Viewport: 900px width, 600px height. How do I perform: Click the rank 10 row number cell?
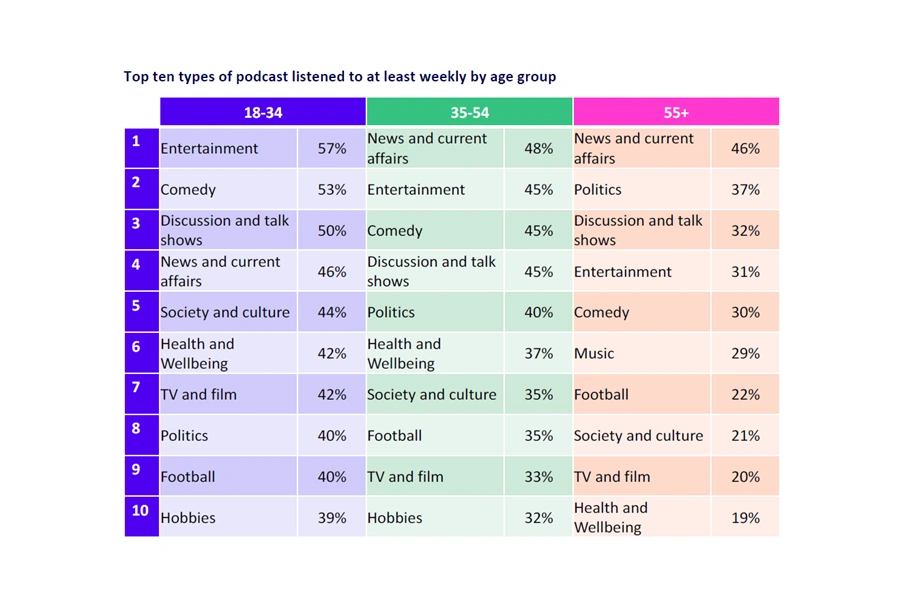[141, 517]
